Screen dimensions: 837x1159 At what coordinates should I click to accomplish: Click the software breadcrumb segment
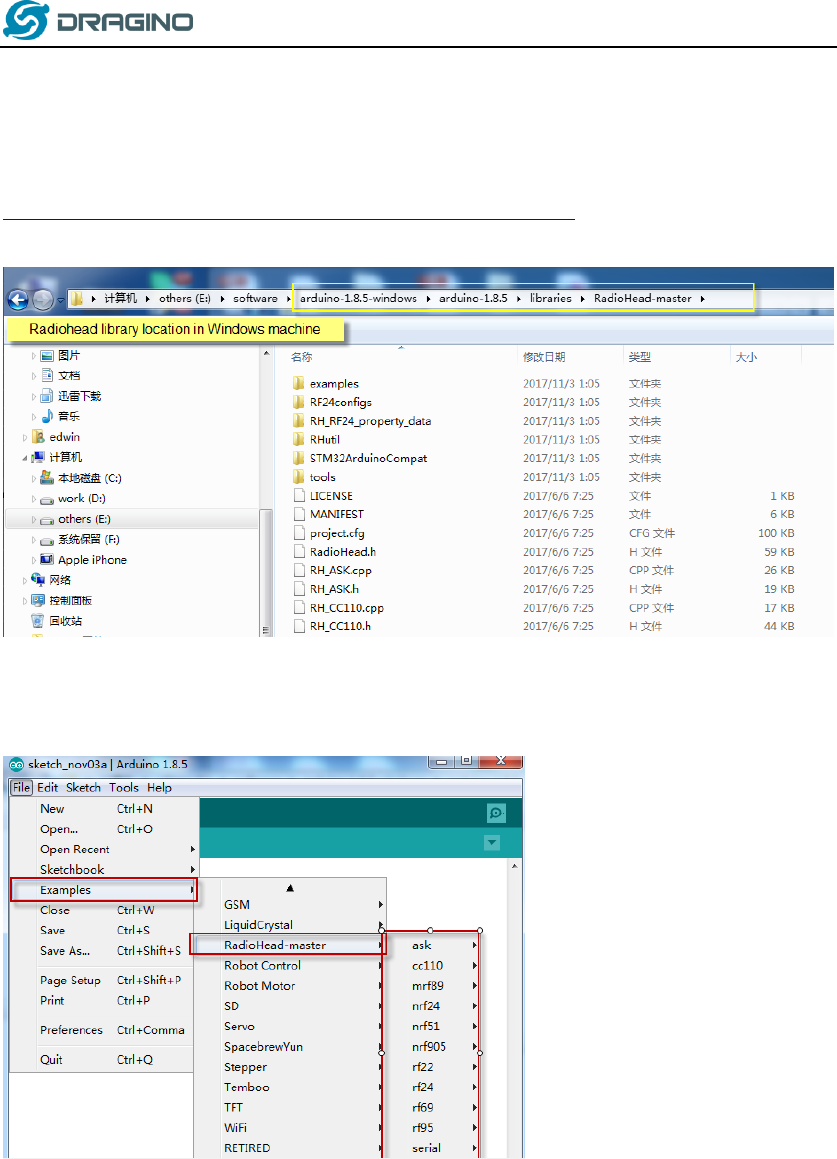tap(255, 299)
